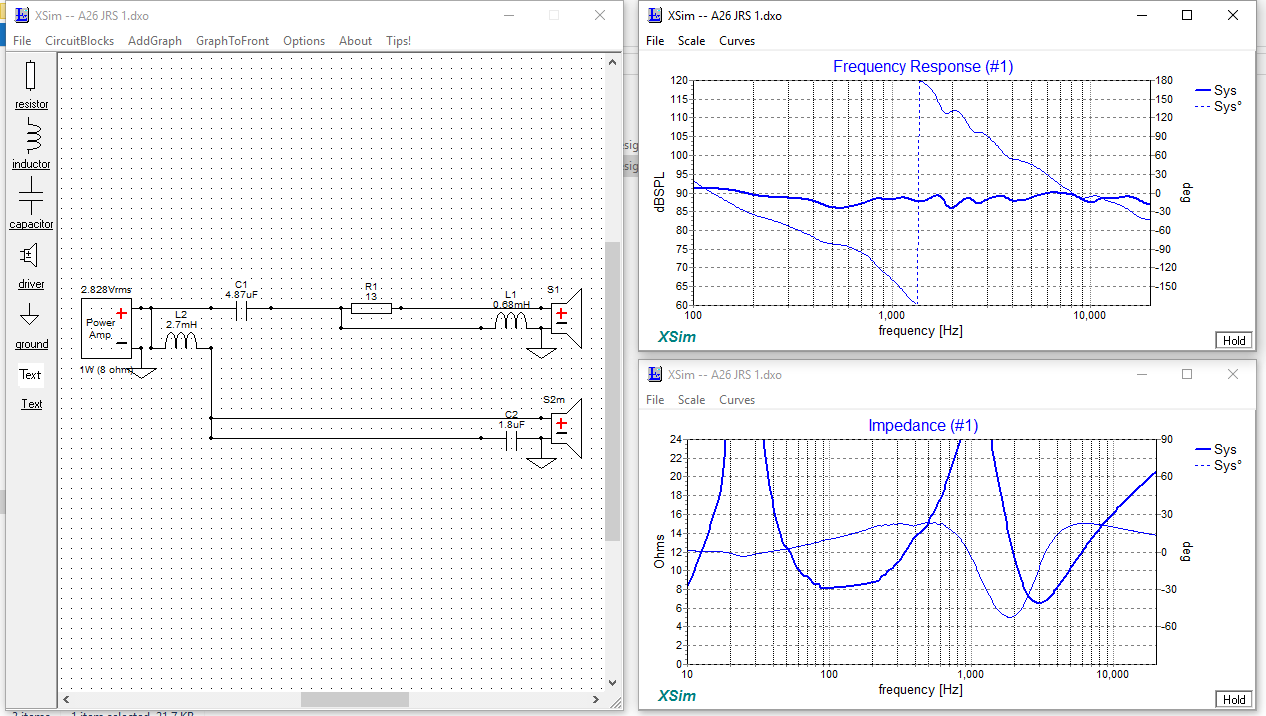This screenshot has width=1266, height=716.
Task: Open the AddGraph menu
Action: click(155, 41)
